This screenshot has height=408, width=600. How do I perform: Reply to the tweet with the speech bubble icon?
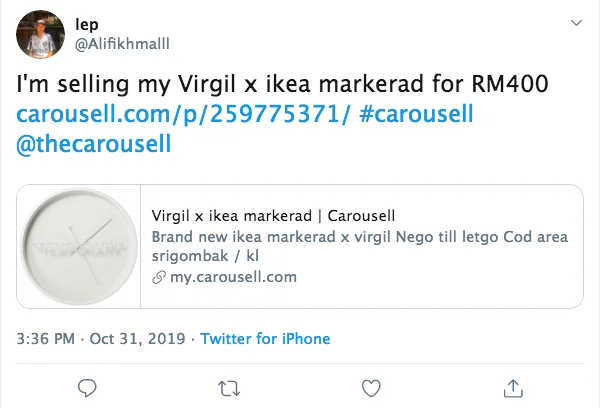pos(87,388)
